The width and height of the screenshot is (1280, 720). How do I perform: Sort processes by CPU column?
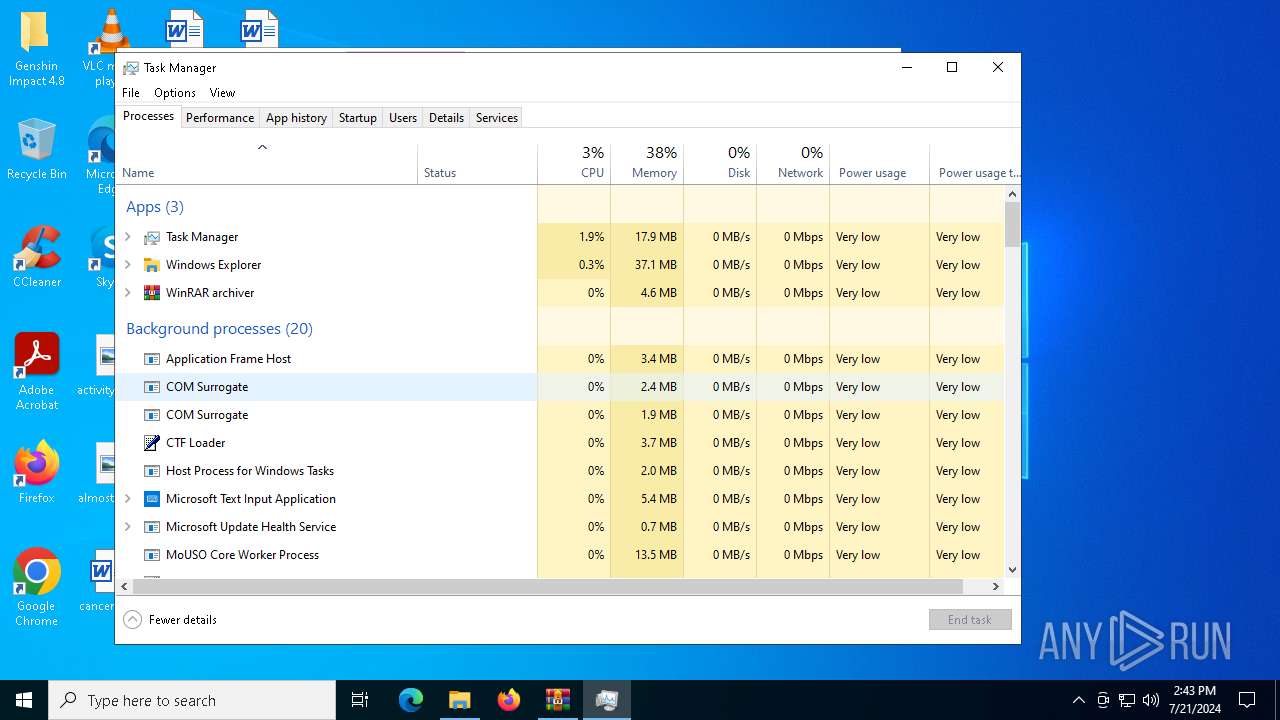(574, 164)
